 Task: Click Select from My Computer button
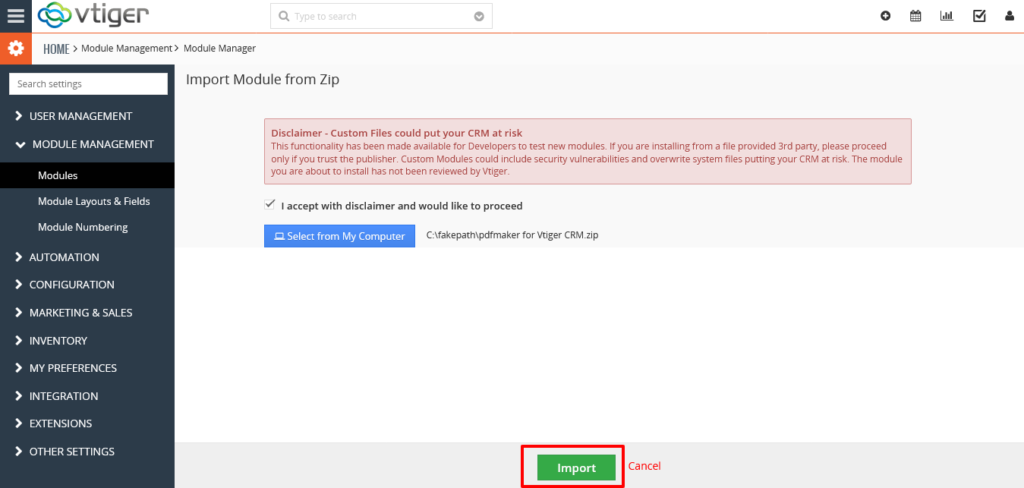pyautogui.click(x=340, y=236)
